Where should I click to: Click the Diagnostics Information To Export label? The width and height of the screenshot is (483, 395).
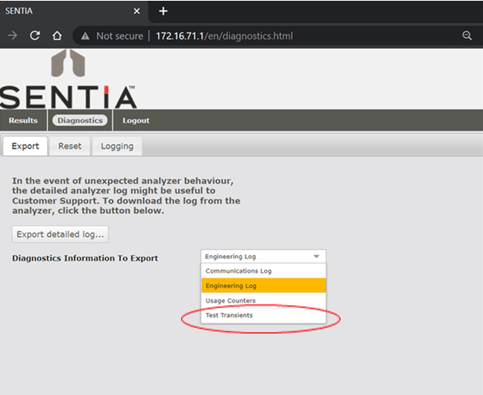(85, 258)
